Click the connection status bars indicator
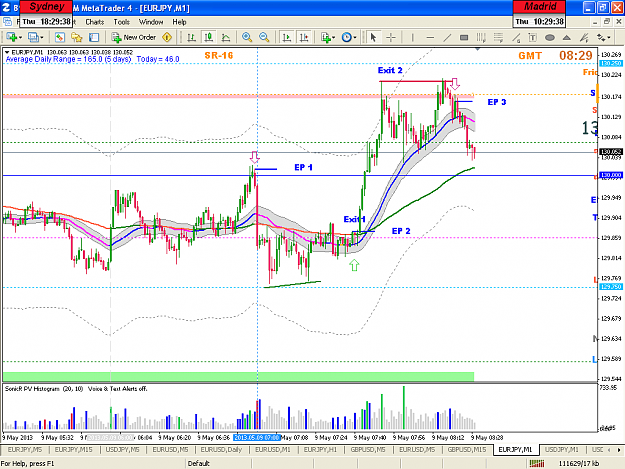 537,463
